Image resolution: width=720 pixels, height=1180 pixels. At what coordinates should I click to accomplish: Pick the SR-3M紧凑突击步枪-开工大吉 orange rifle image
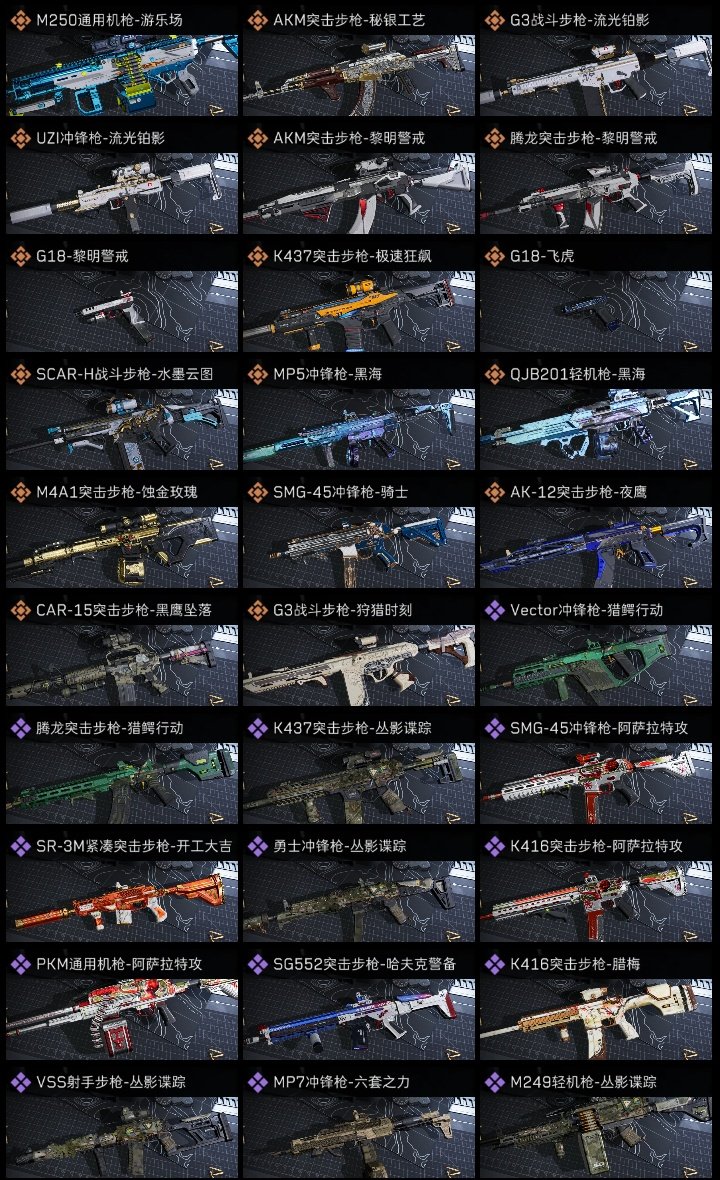tap(122, 902)
